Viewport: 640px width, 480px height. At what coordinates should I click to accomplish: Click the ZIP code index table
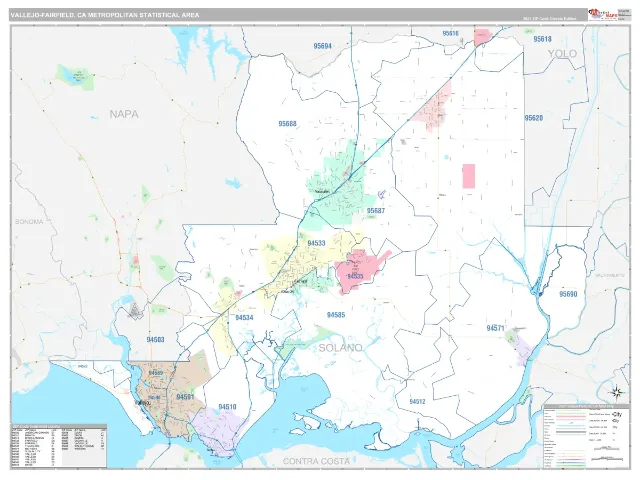(x=59, y=447)
